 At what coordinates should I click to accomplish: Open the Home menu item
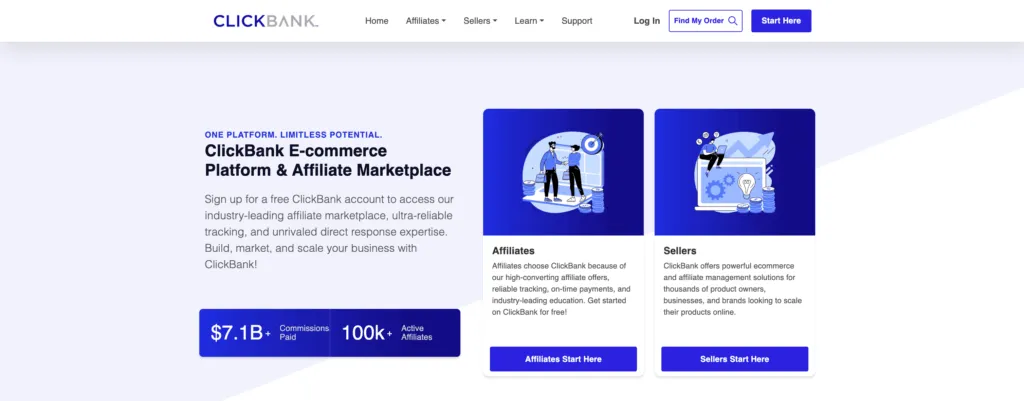click(377, 21)
